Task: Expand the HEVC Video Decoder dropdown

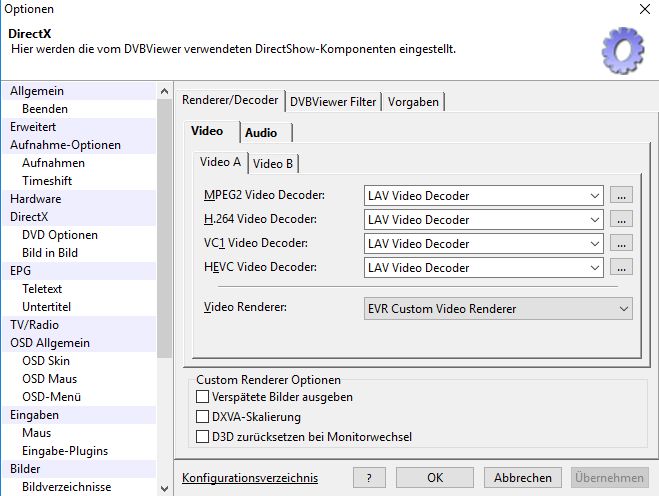Action: click(594, 268)
